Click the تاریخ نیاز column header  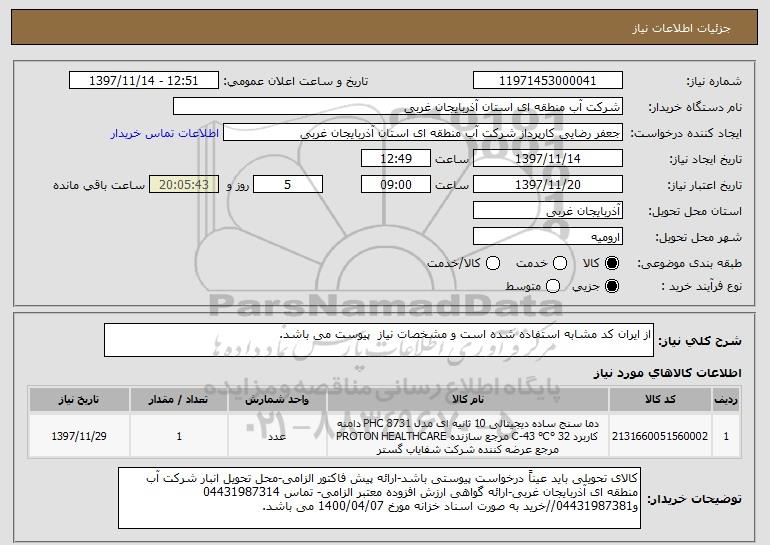click(x=79, y=399)
